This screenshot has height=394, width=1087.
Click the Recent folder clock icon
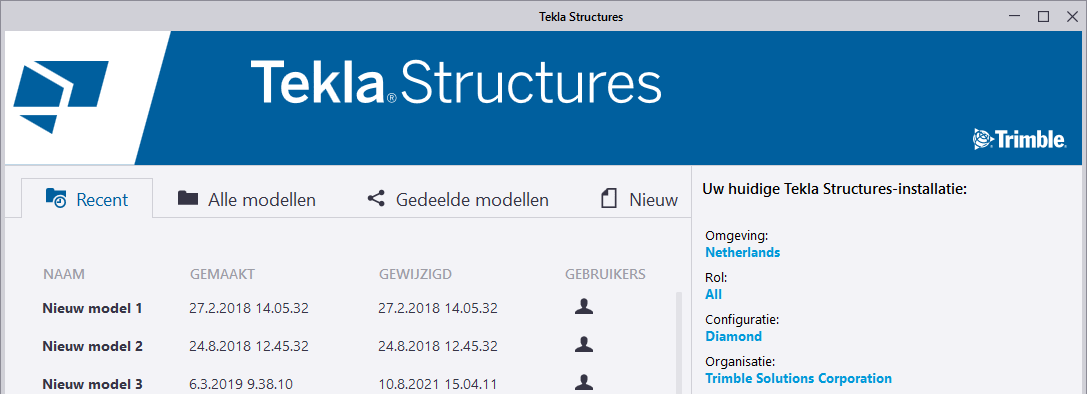(55, 198)
